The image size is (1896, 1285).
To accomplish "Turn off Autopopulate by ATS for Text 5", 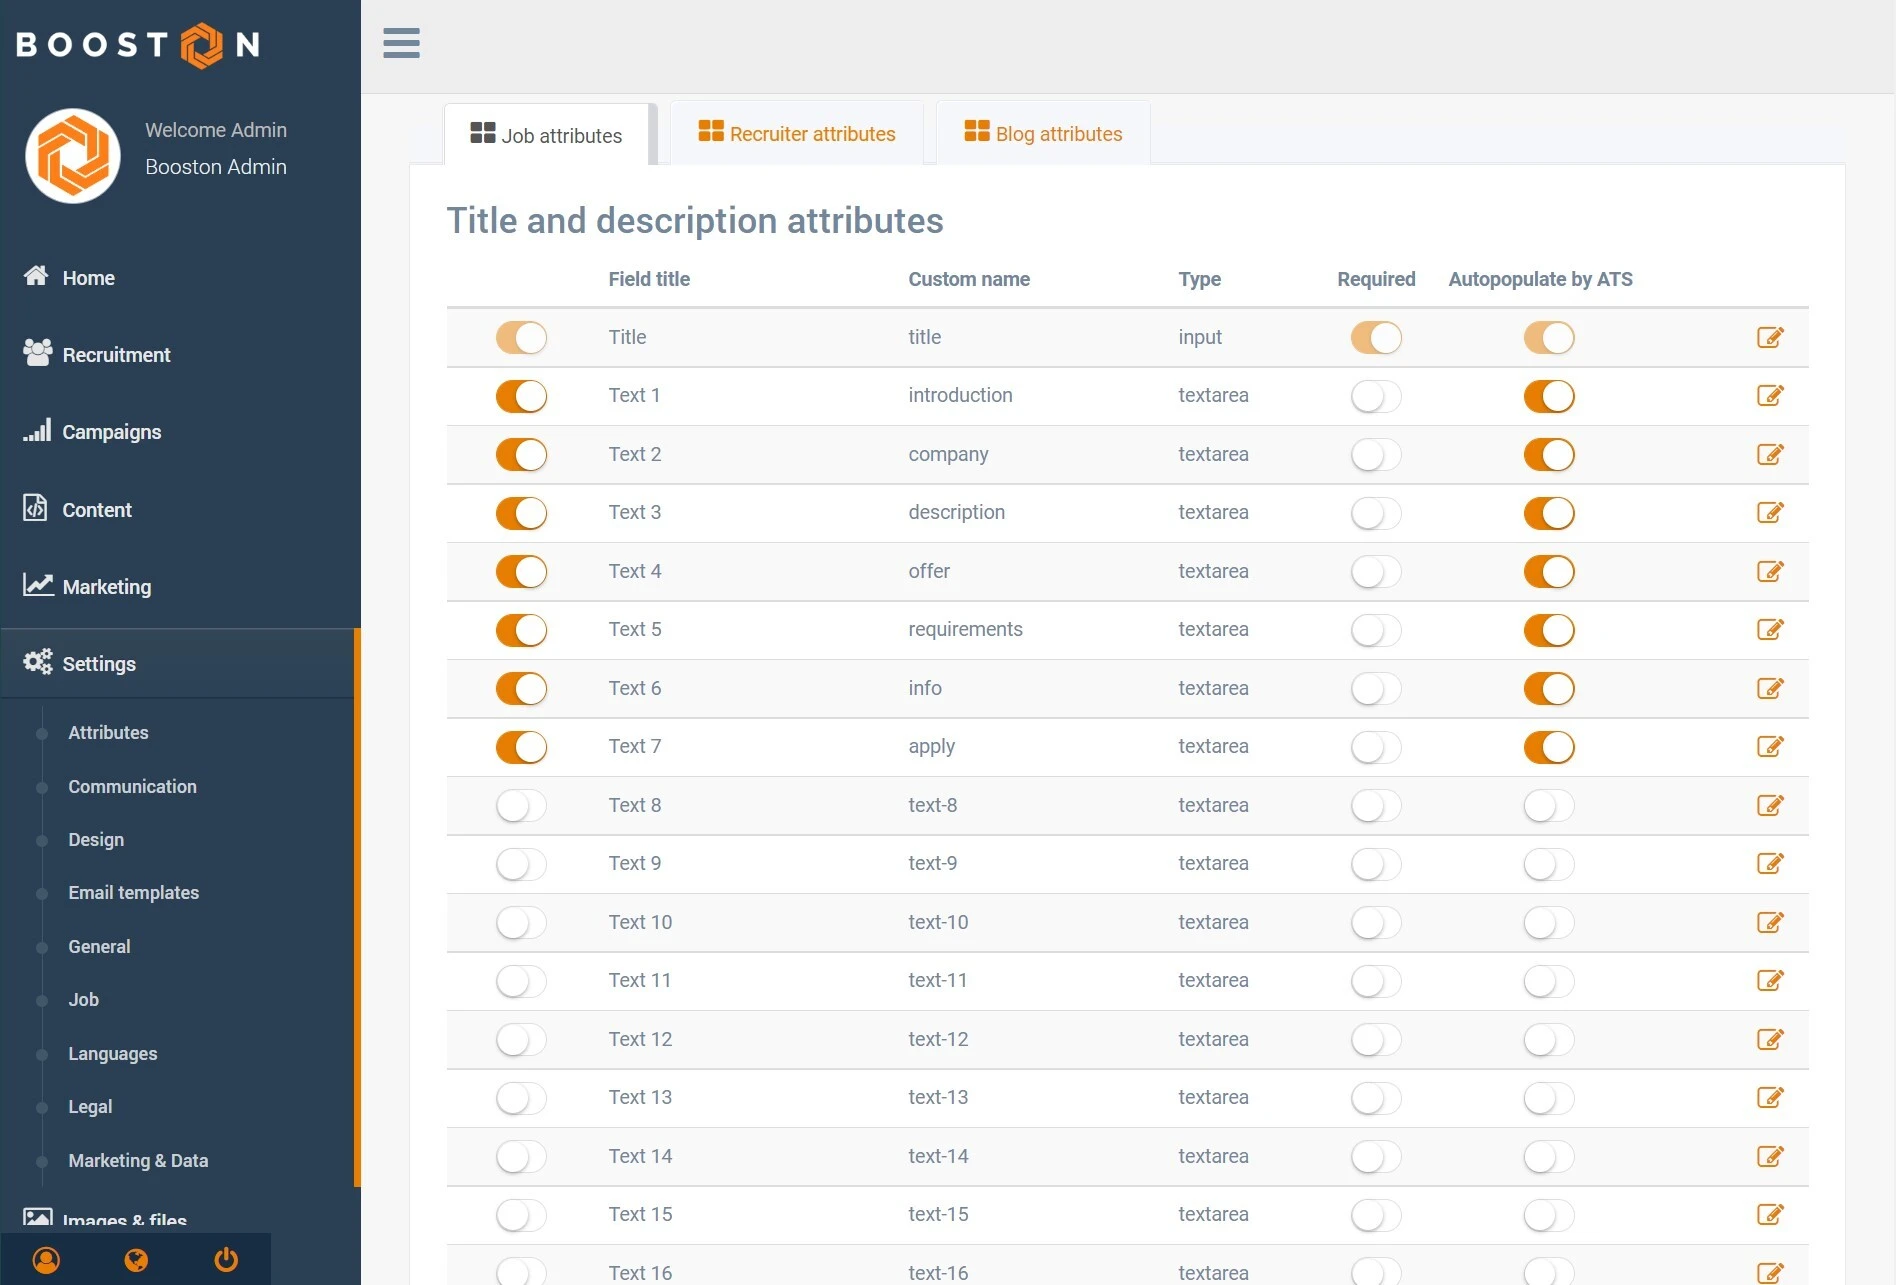I will point(1548,630).
